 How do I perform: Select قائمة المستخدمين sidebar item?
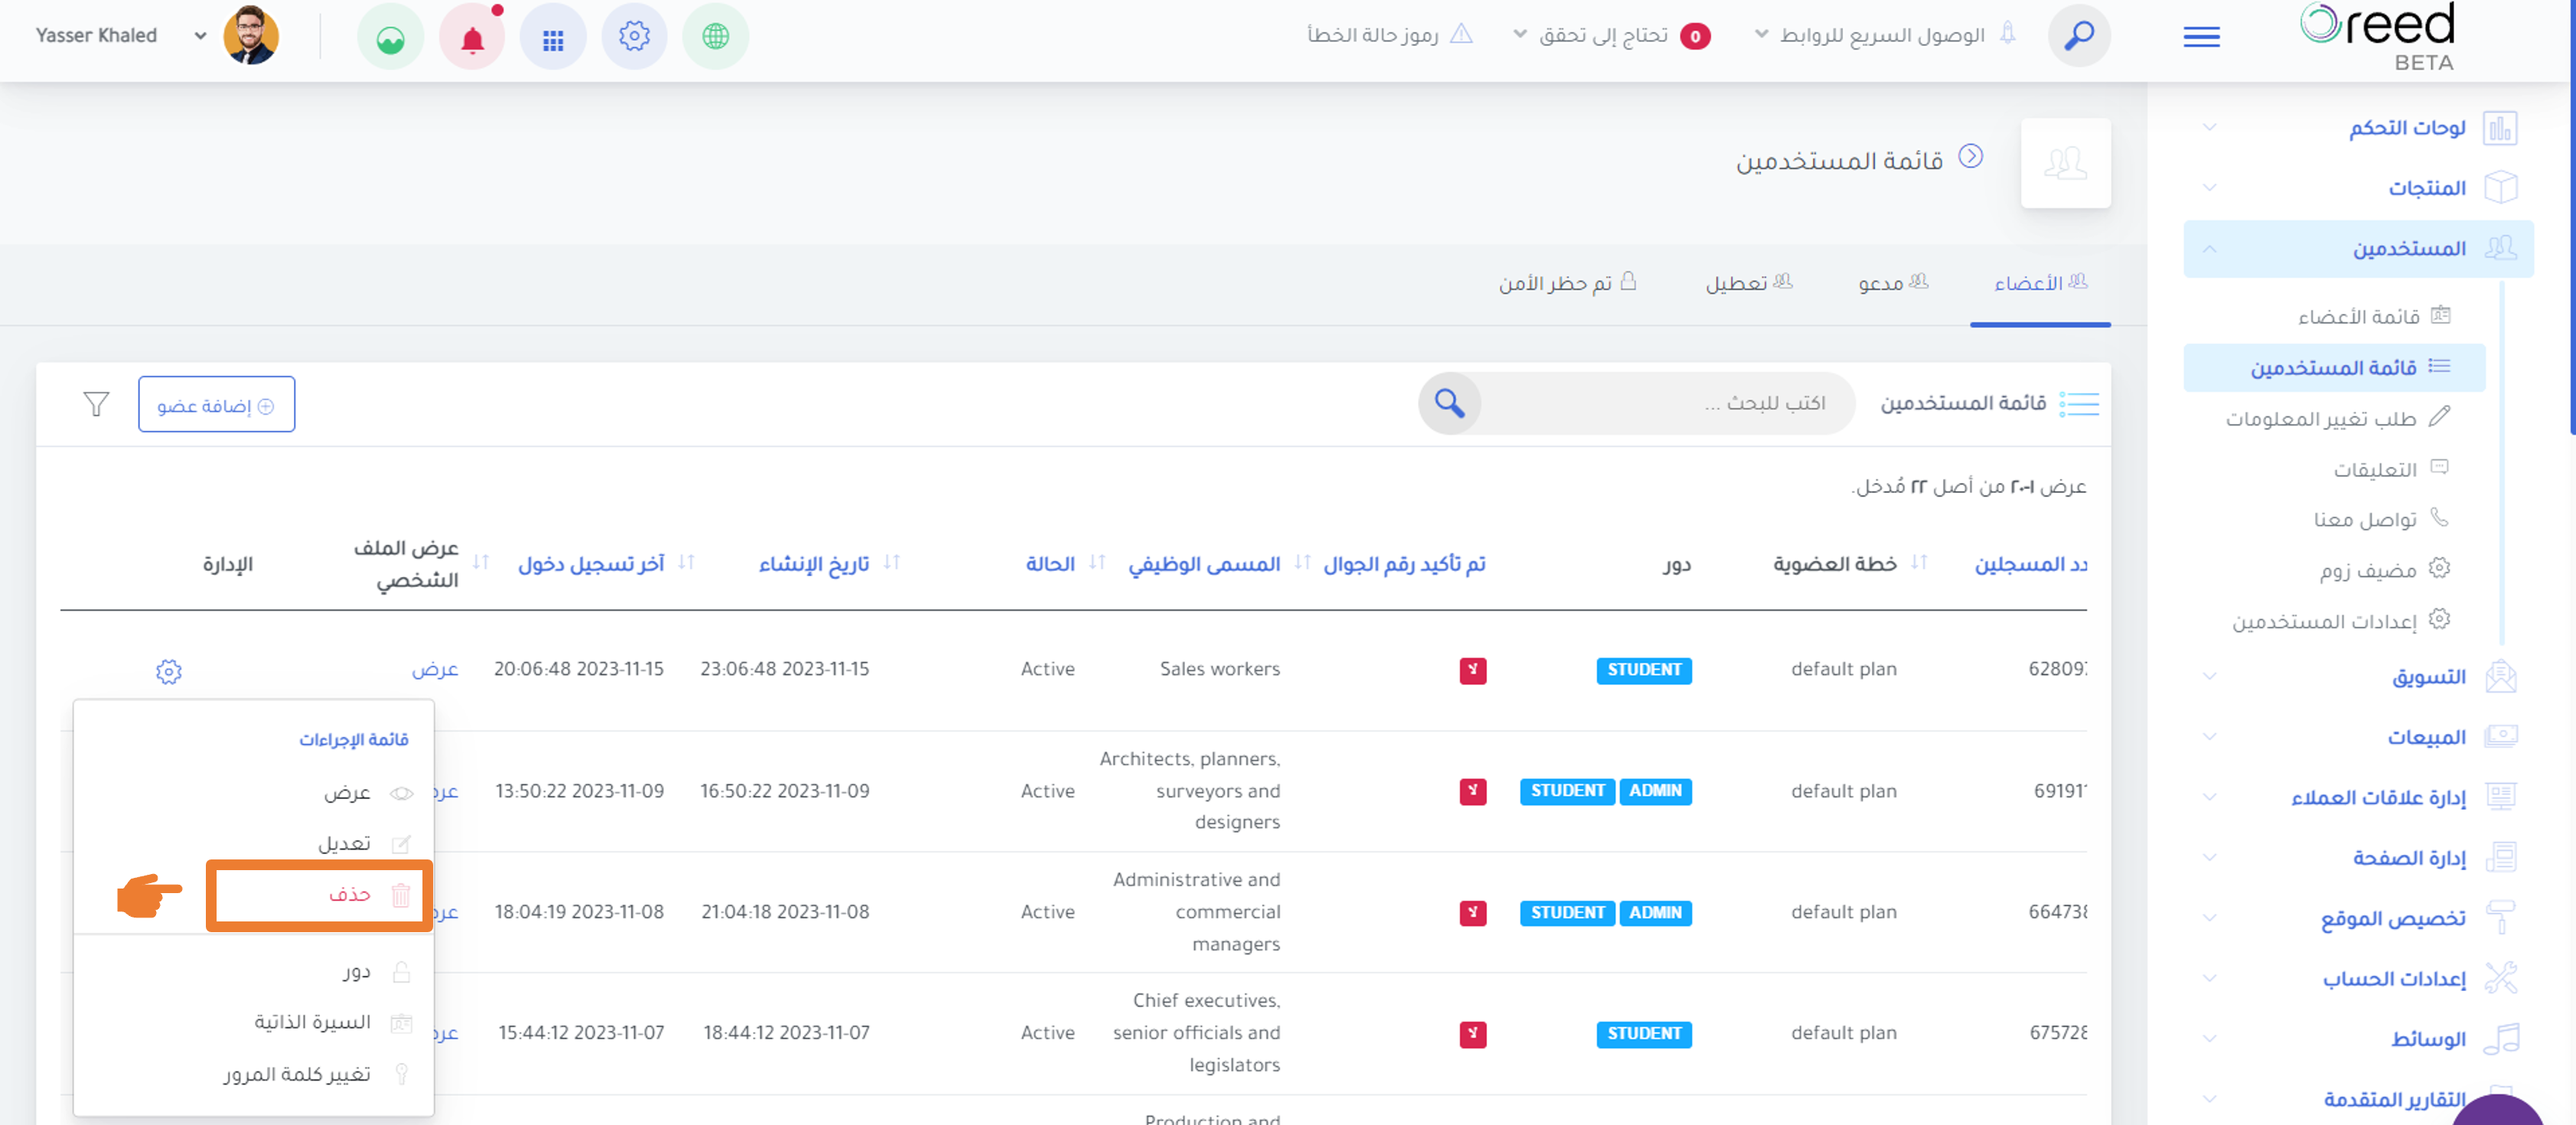(x=2335, y=368)
